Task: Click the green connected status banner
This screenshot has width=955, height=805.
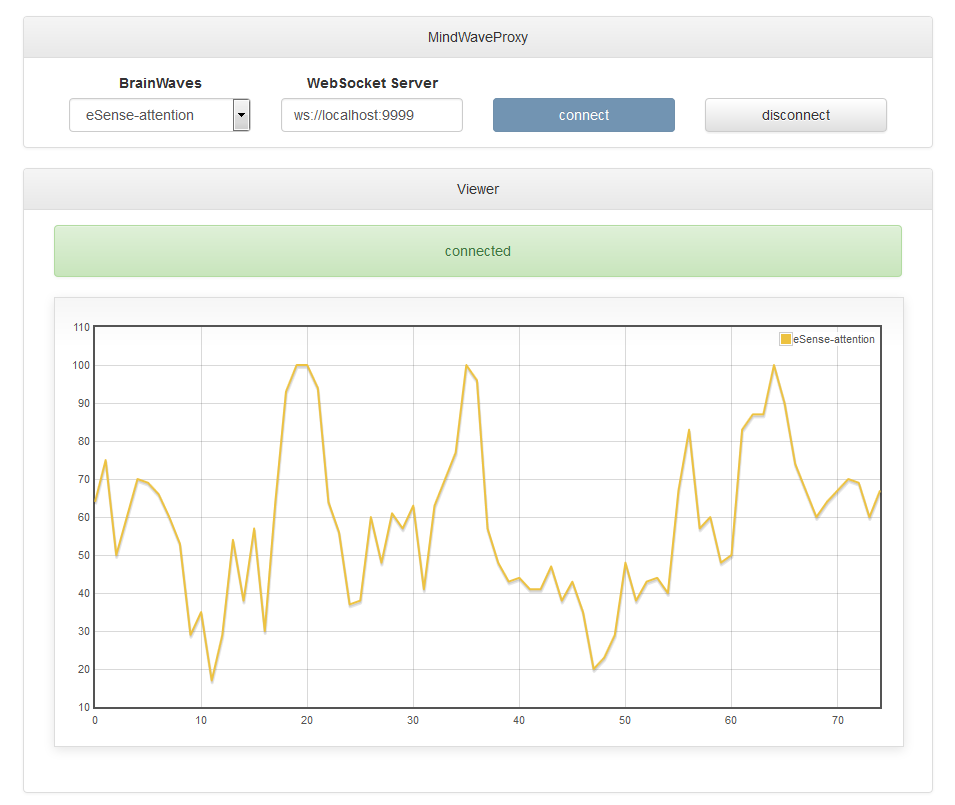Action: click(478, 251)
